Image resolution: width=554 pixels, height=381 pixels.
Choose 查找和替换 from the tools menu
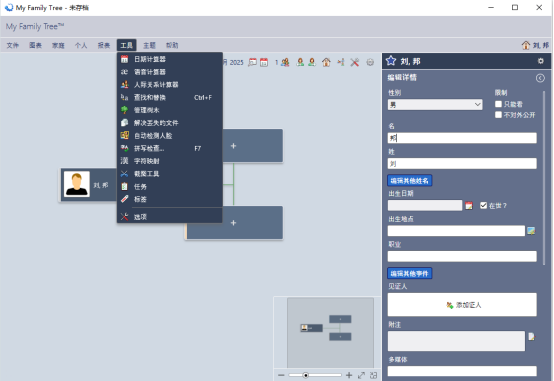click(170, 97)
